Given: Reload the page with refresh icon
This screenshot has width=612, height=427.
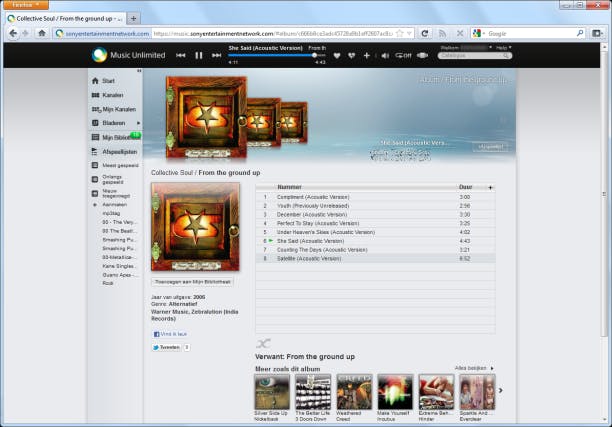Looking at the screenshot, I should click(425, 34).
